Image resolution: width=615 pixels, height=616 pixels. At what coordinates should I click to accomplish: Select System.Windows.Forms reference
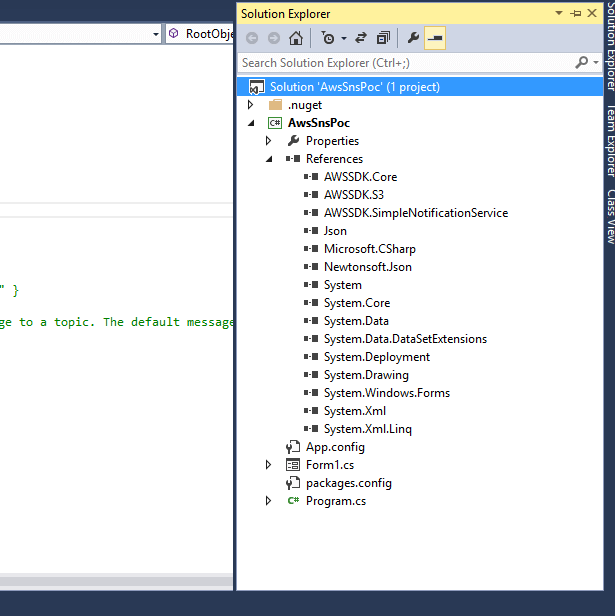point(387,393)
